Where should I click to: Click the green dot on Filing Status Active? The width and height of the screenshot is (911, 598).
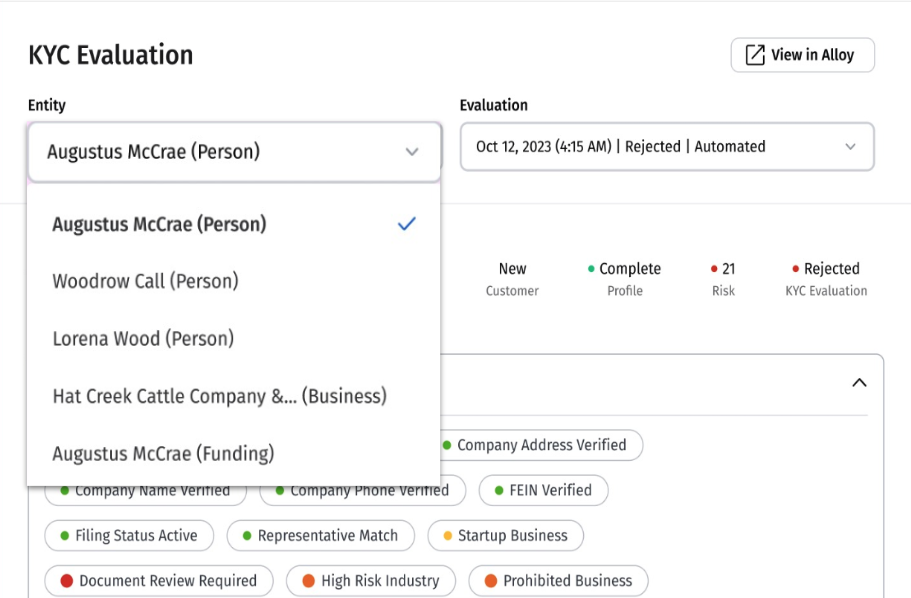64,536
